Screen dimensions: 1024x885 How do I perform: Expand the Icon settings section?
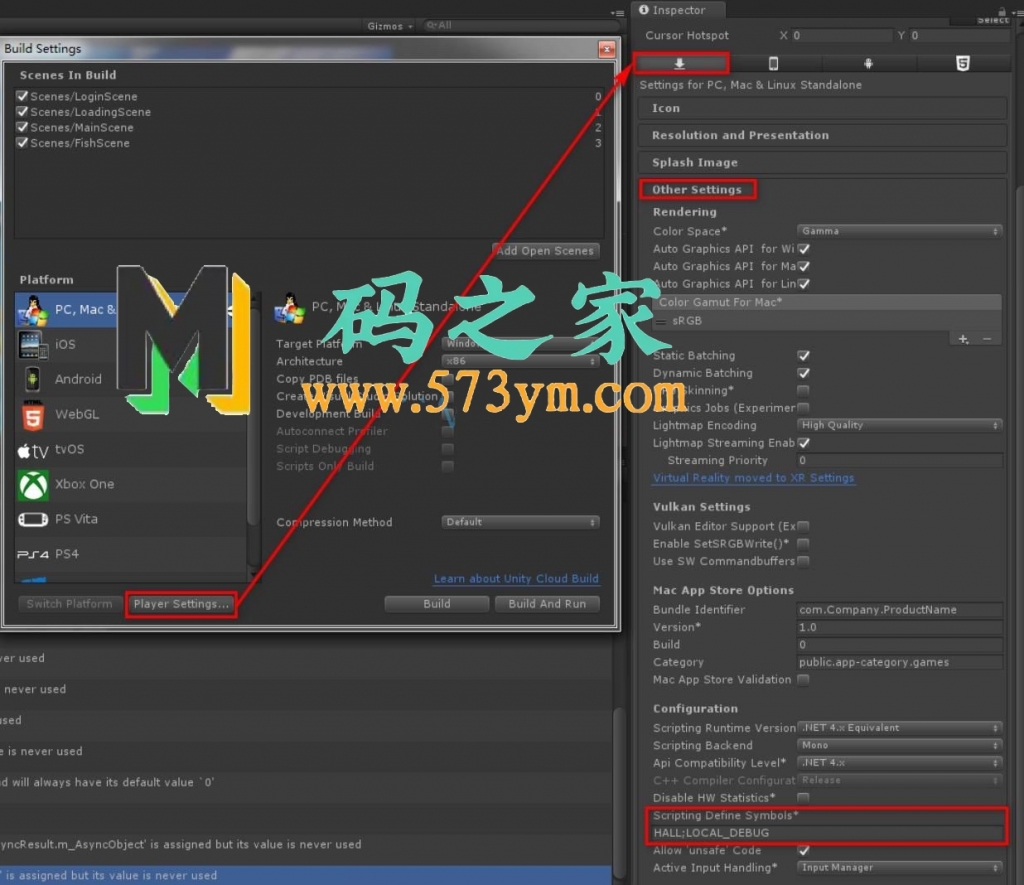click(822, 108)
